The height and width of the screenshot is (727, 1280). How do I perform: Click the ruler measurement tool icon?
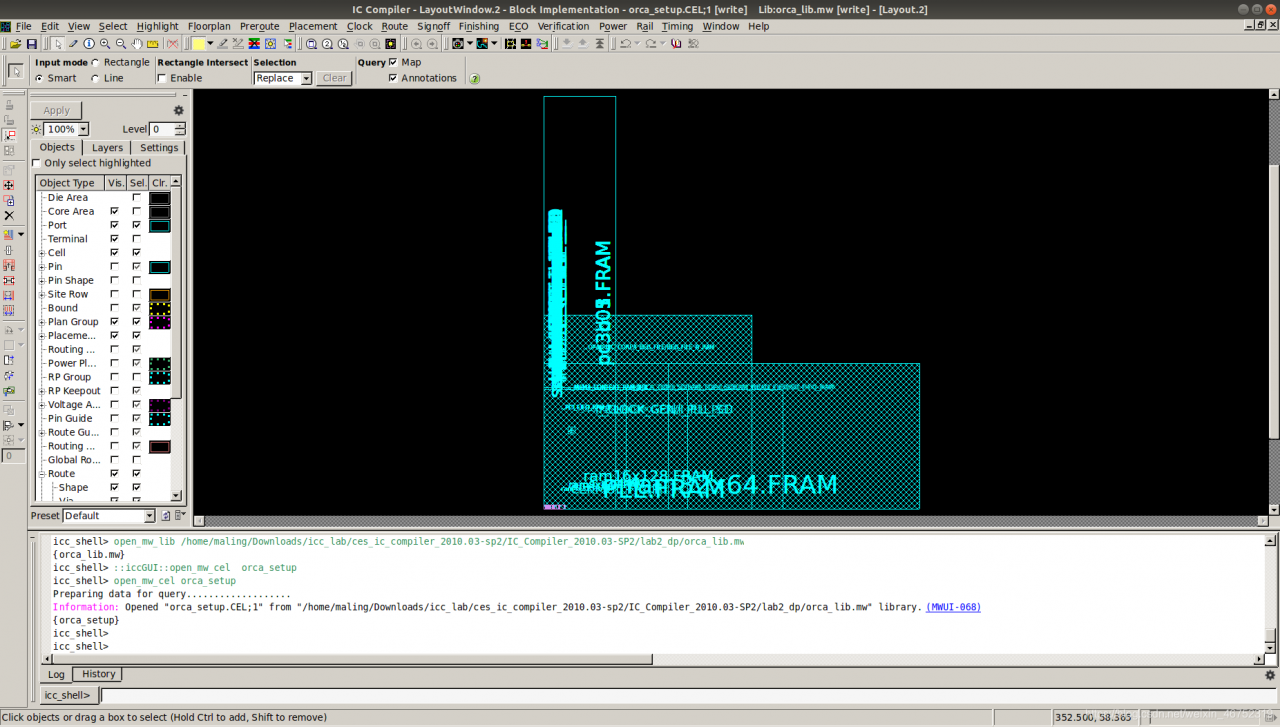point(153,44)
